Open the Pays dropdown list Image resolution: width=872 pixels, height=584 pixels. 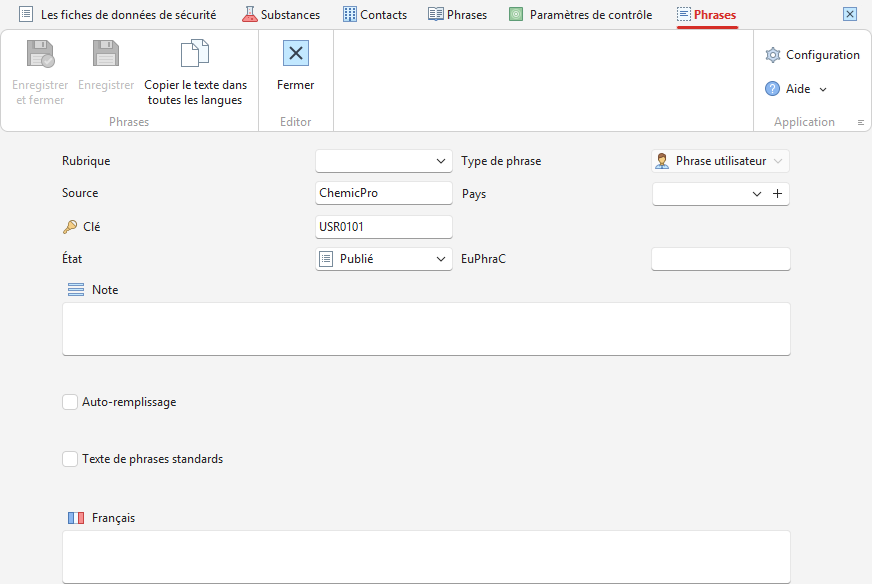756,194
